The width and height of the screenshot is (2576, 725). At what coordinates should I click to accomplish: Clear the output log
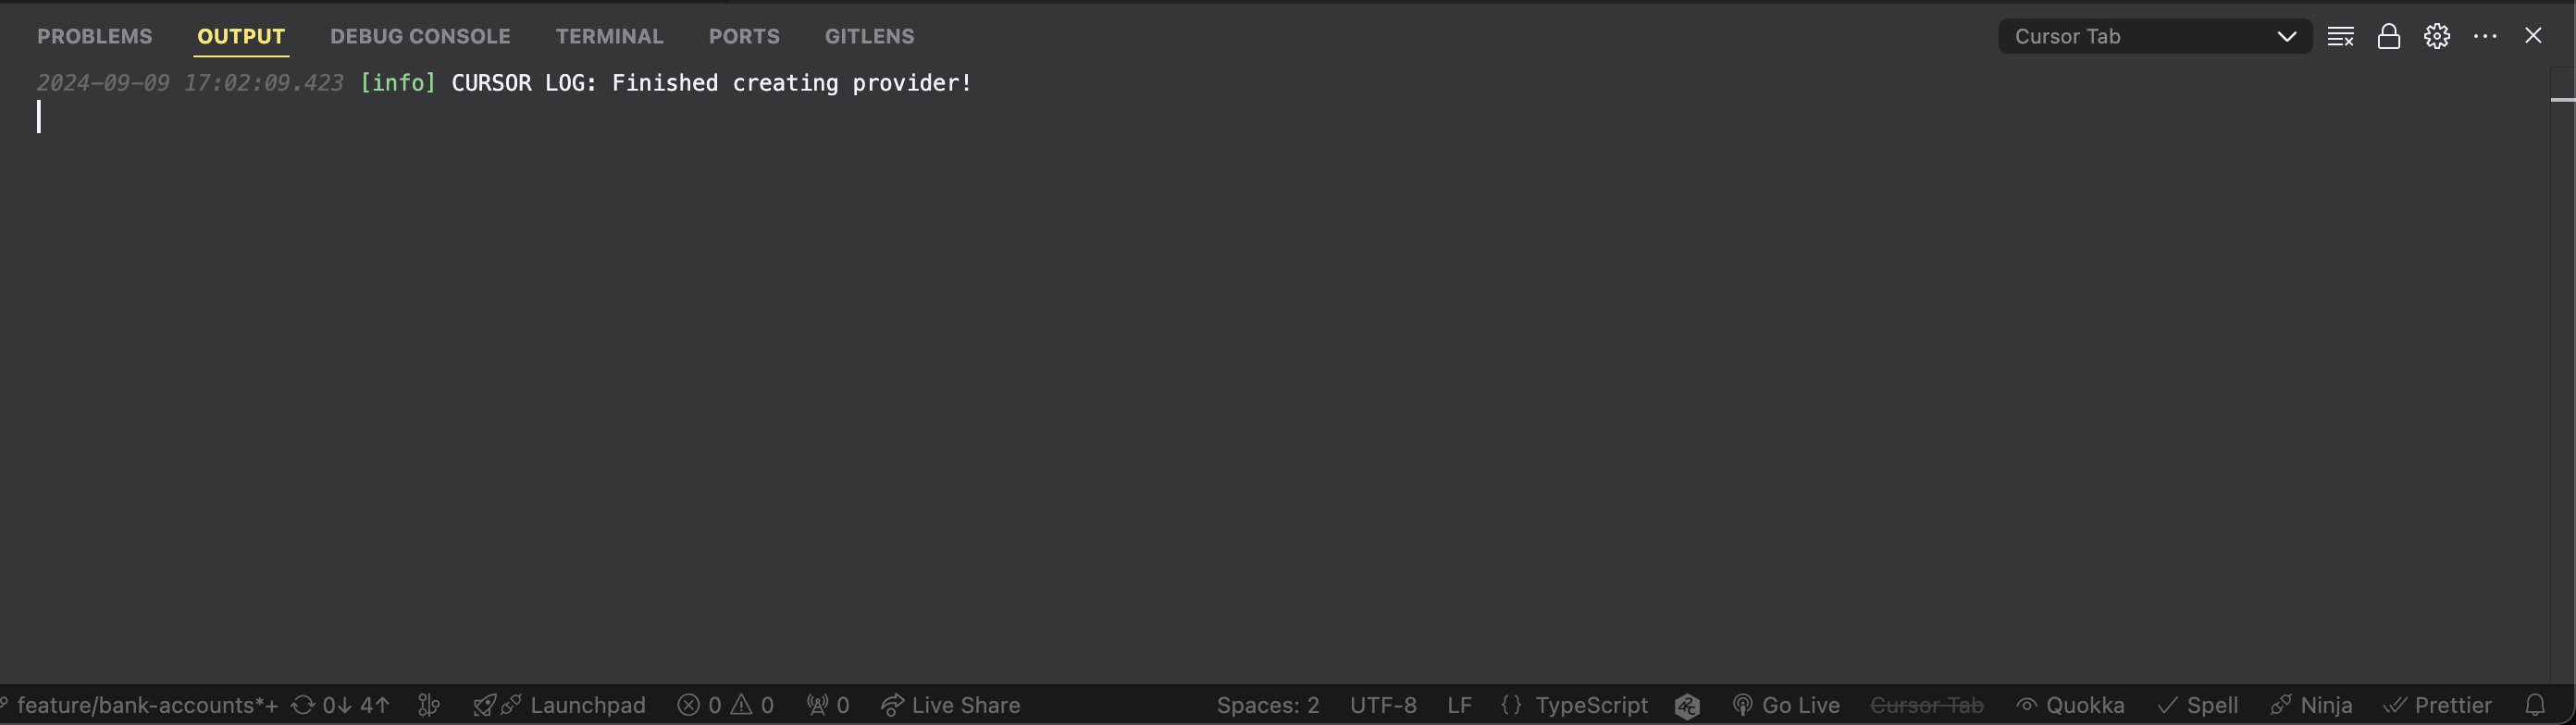[x=2340, y=36]
